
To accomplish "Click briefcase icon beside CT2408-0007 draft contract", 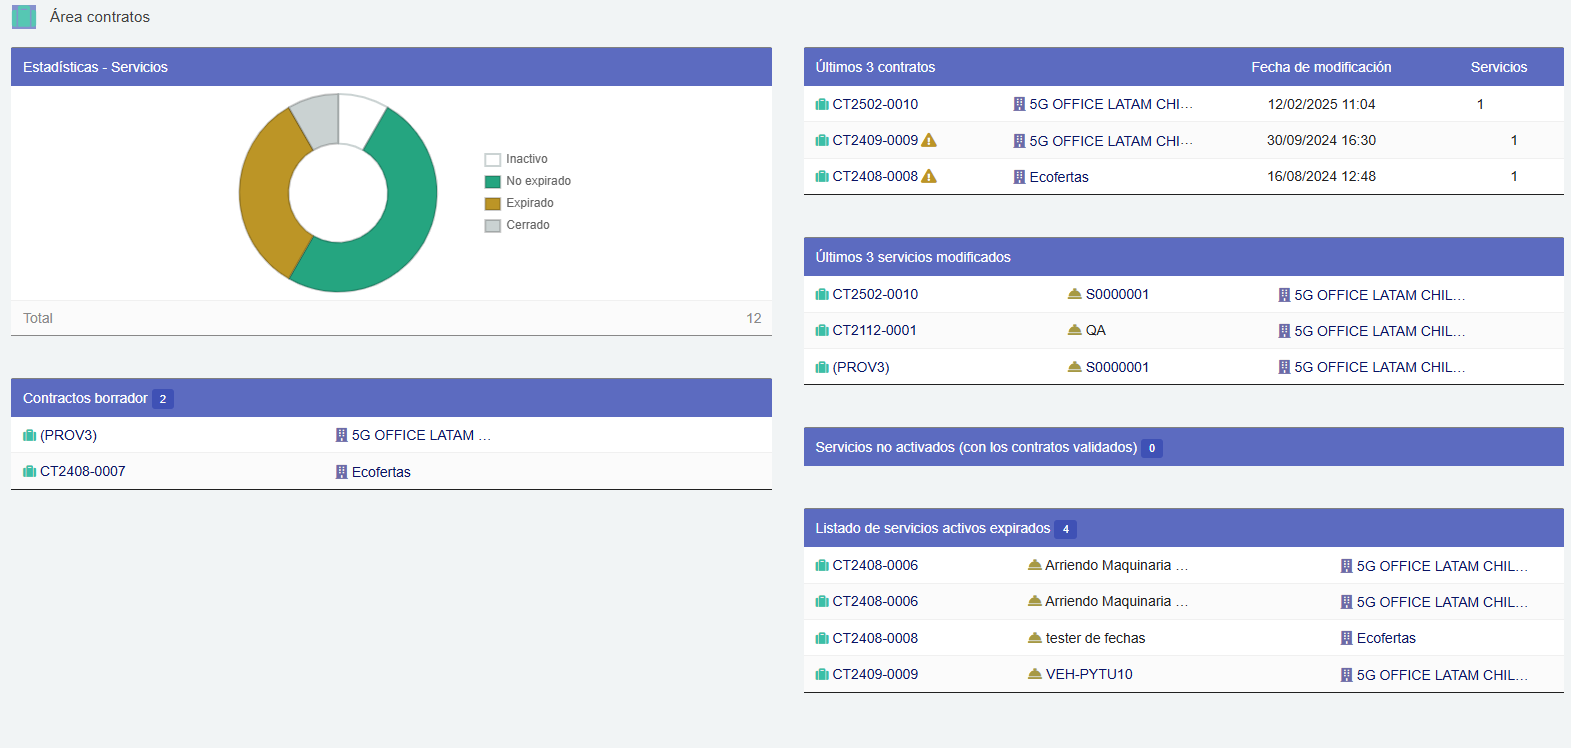I will (x=30, y=472).
